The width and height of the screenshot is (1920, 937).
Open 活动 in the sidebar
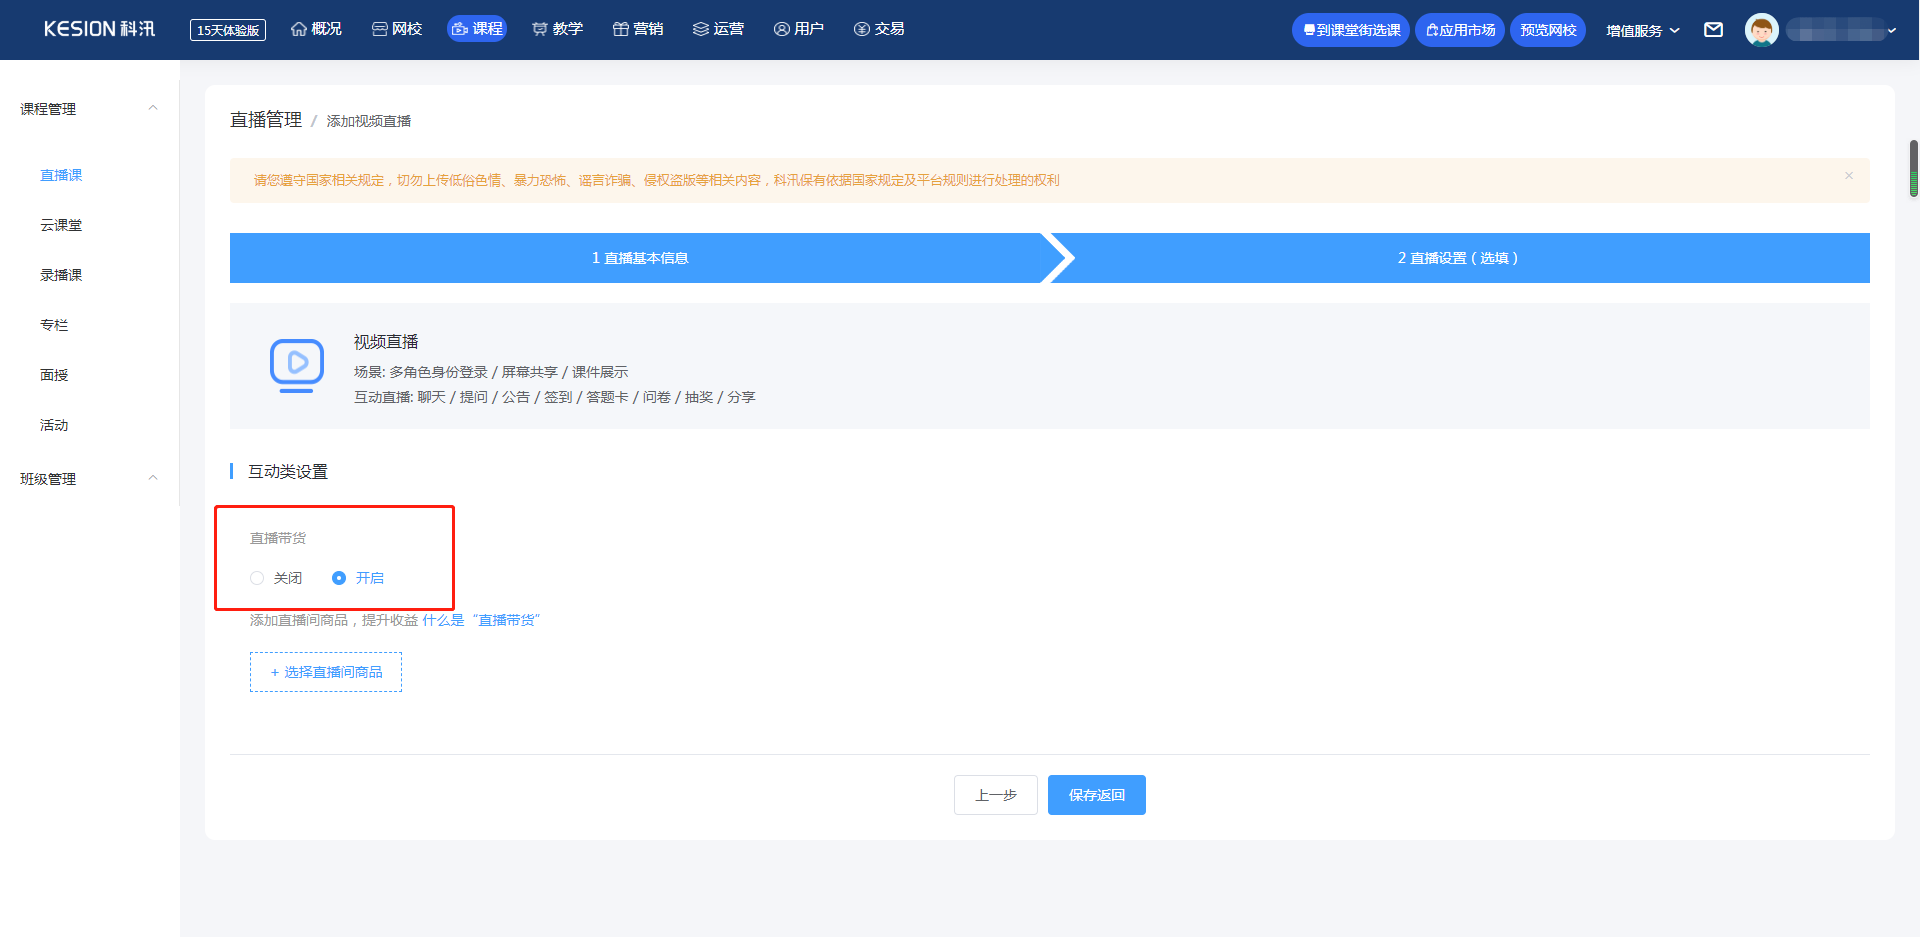pyautogui.click(x=54, y=425)
